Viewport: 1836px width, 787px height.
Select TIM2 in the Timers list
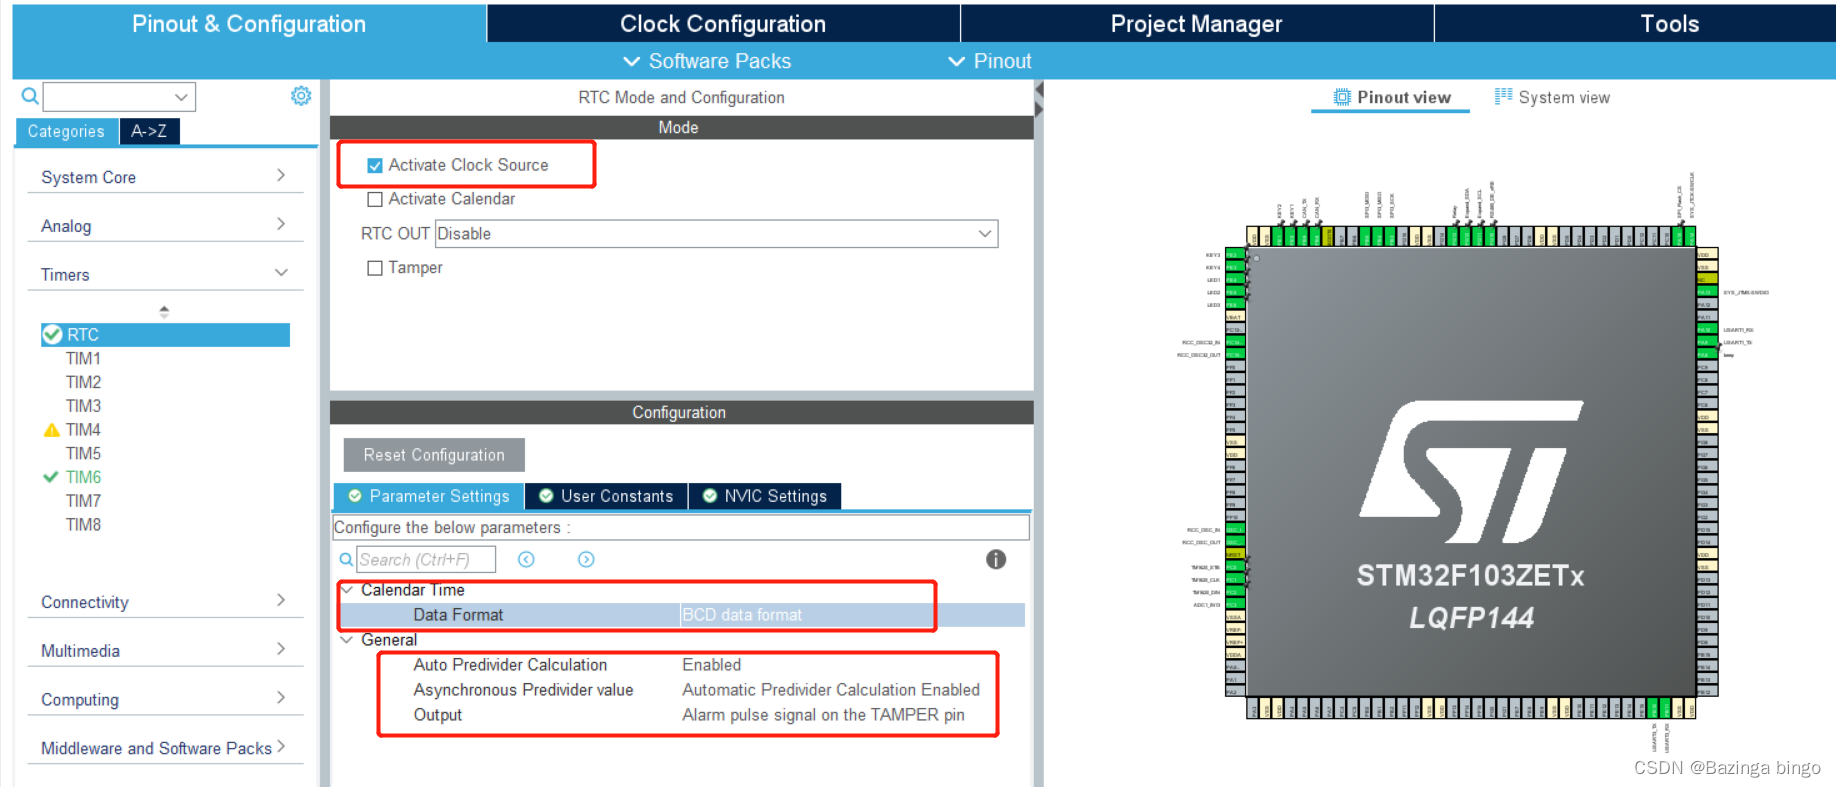pos(83,382)
